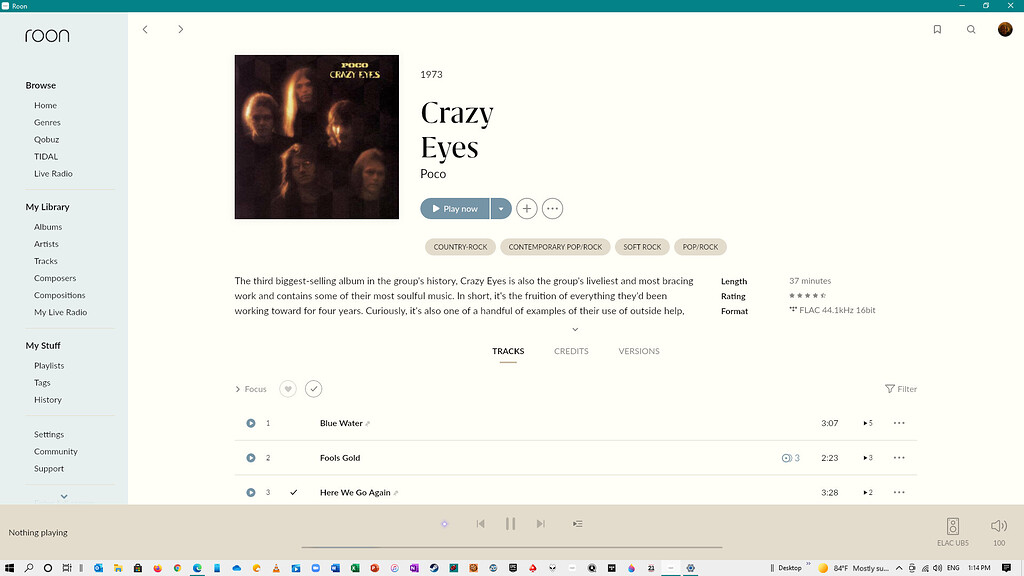The image size is (1024, 576).
Task: Select the CONTEMPORARY POP/ROCK genre tag
Action: pos(555,247)
